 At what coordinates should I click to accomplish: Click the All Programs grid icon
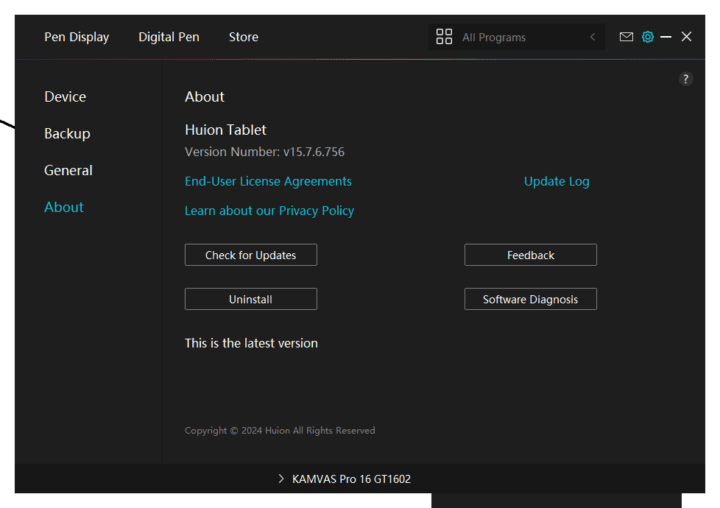[x=444, y=37]
